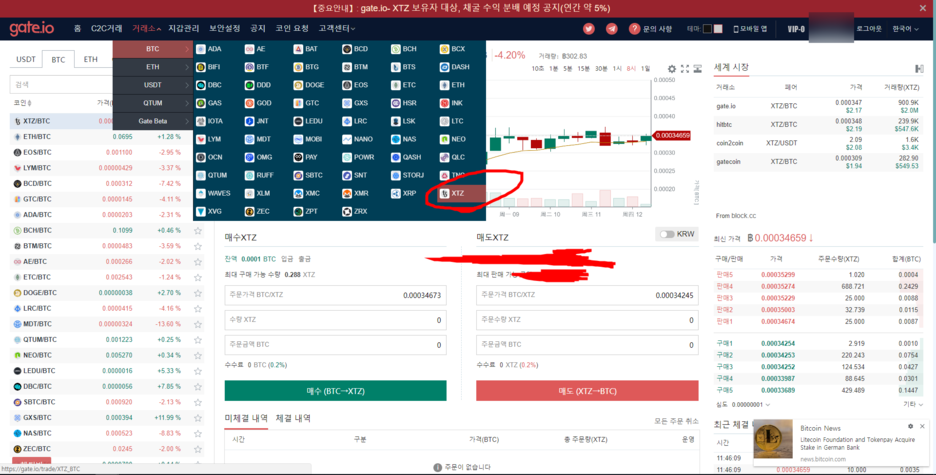Switch to ETH market tab
The height and width of the screenshot is (475, 936).
click(x=91, y=59)
